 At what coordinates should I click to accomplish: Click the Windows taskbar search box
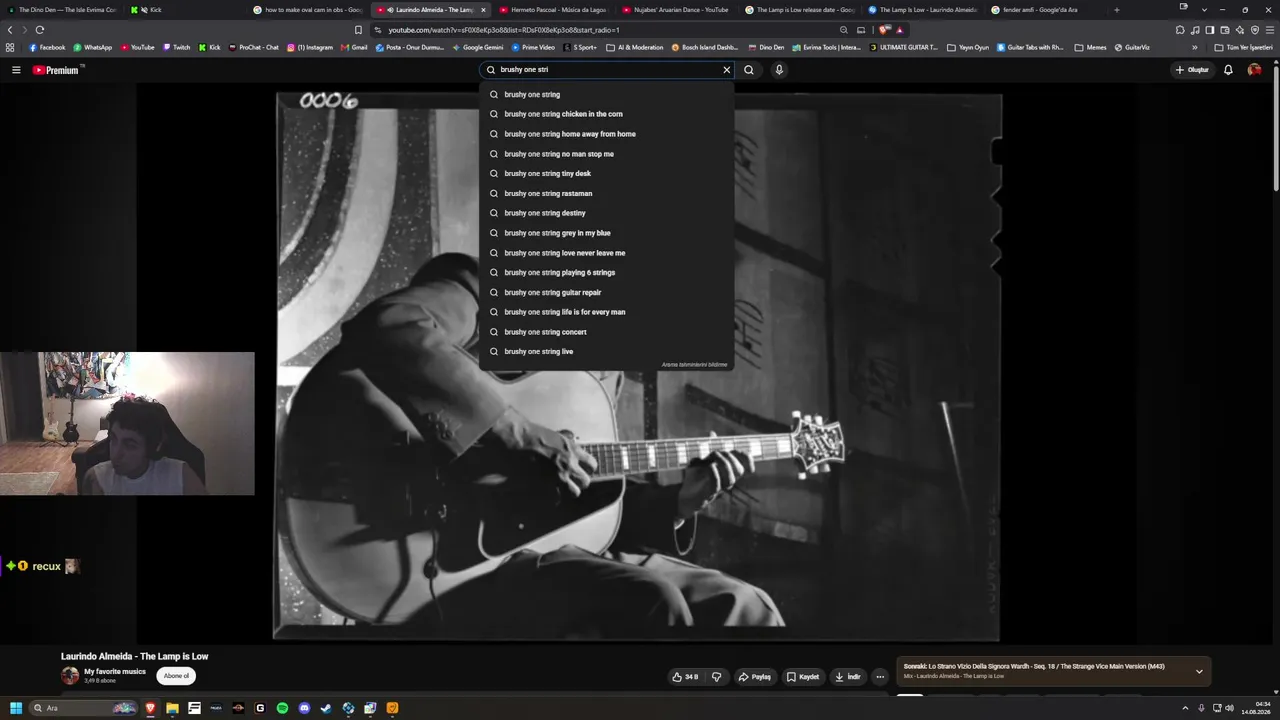coord(83,708)
